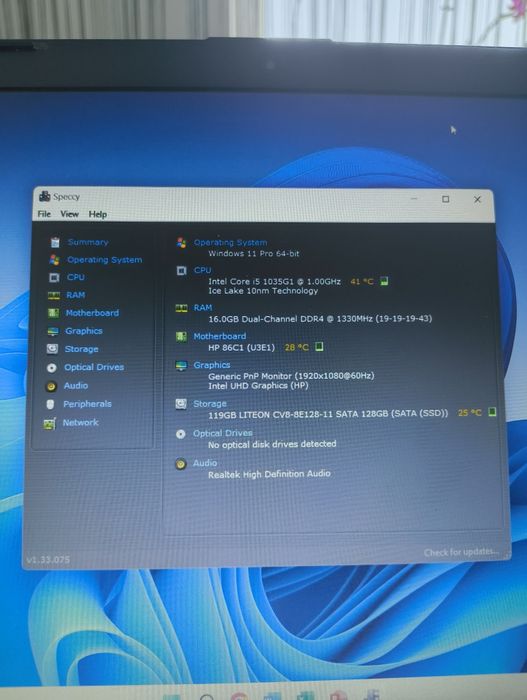Select Optical Drives in the sidebar
This screenshot has height=700, width=527.
coord(94,367)
